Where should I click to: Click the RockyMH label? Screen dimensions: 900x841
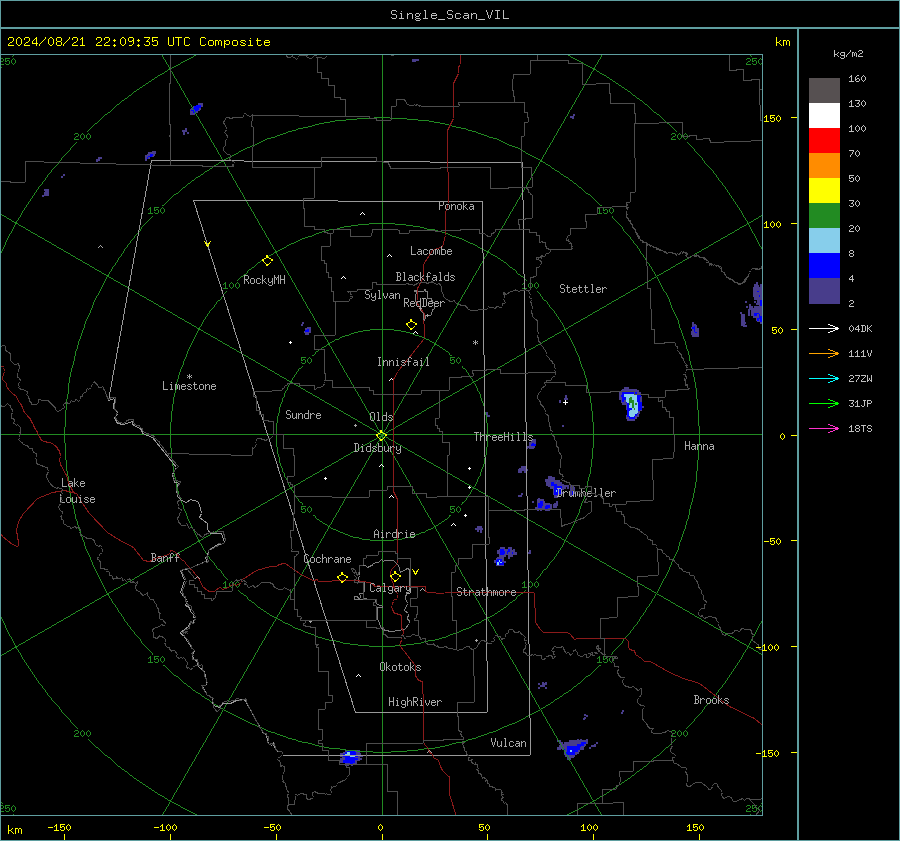pos(264,280)
